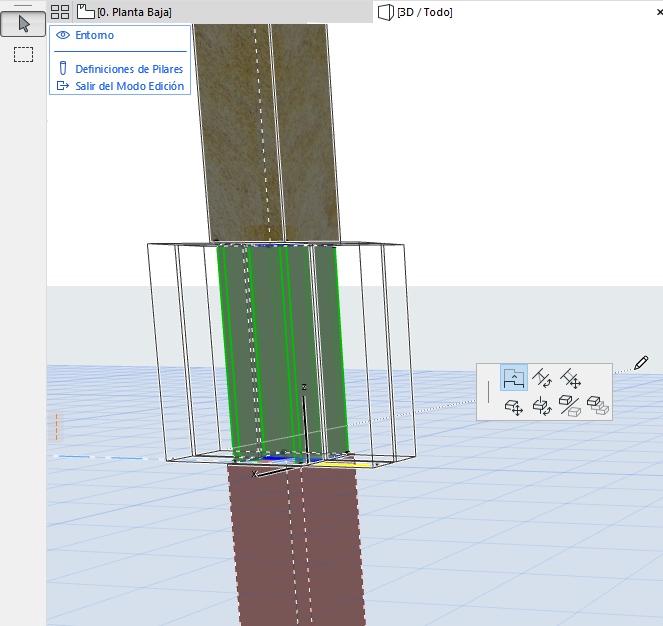The image size is (663, 626).
Task: Click the mirror element pet palette icon
Action: [x=571, y=406]
